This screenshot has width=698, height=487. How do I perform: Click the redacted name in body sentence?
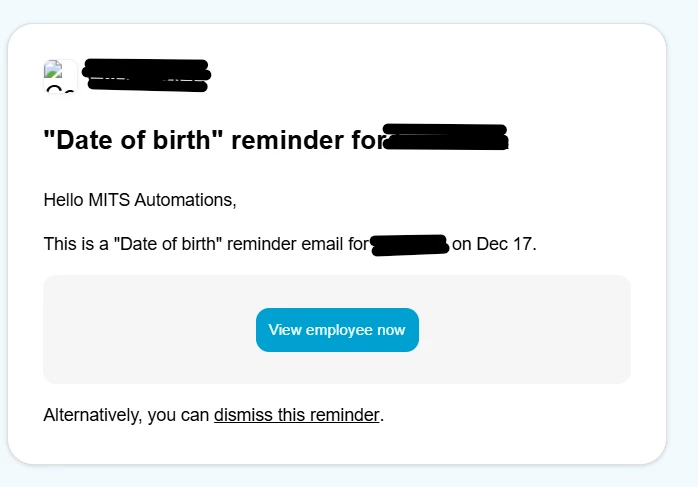point(408,244)
